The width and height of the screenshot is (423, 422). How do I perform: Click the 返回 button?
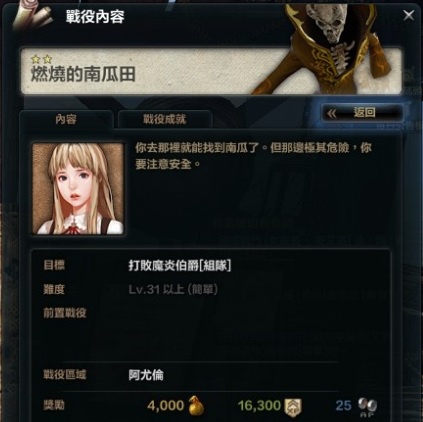363,113
